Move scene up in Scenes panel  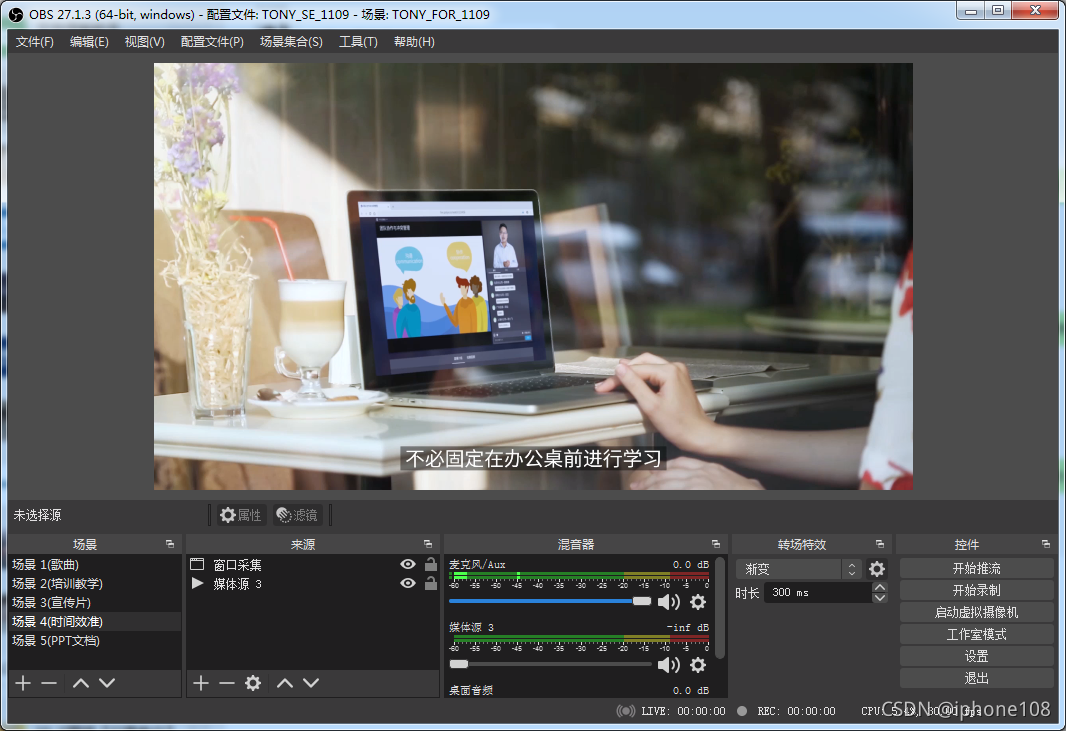[81, 683]
